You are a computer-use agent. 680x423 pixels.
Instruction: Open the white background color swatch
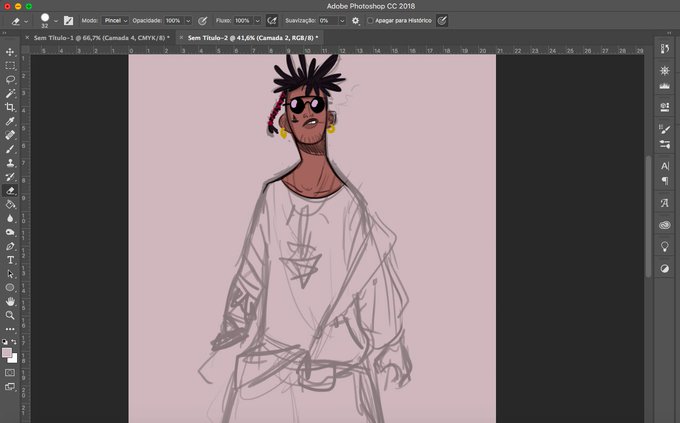(x=14, y=359)
